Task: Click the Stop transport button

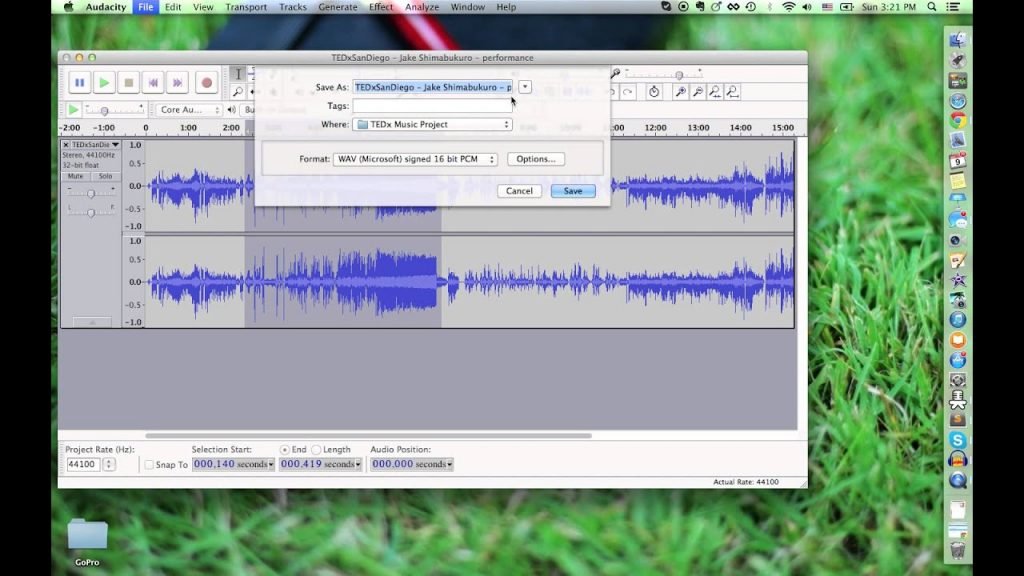Action: coord(129,83)
